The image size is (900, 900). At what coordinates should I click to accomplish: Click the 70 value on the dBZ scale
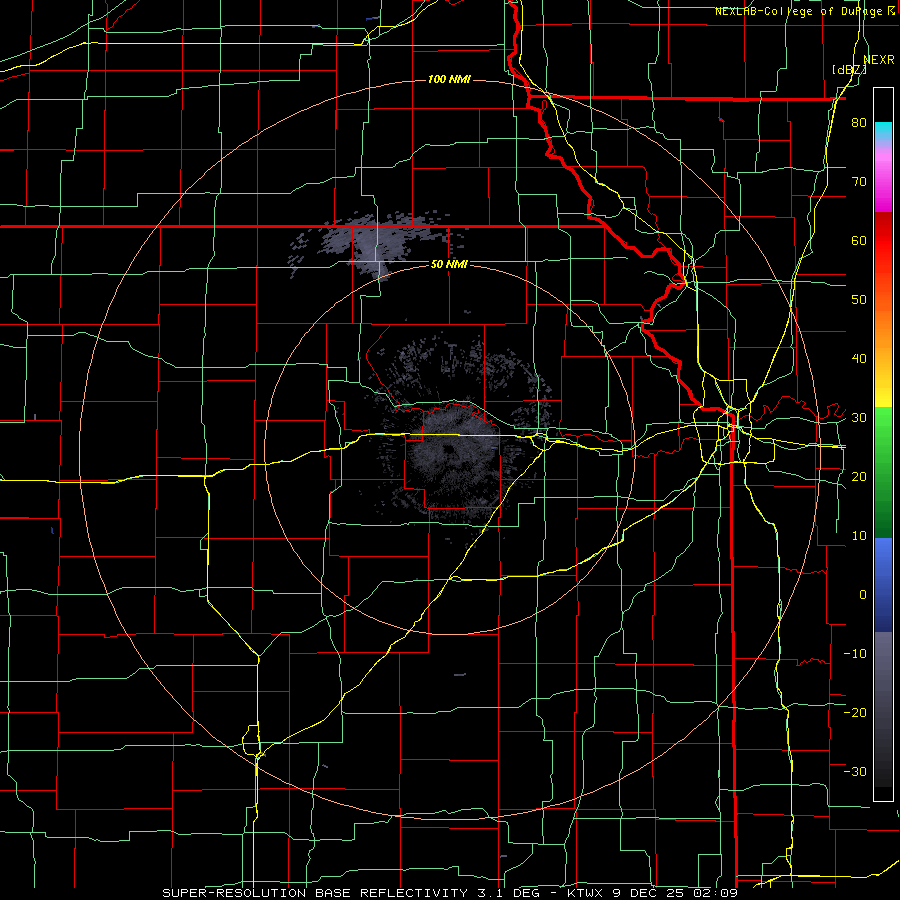click(859, 181)
